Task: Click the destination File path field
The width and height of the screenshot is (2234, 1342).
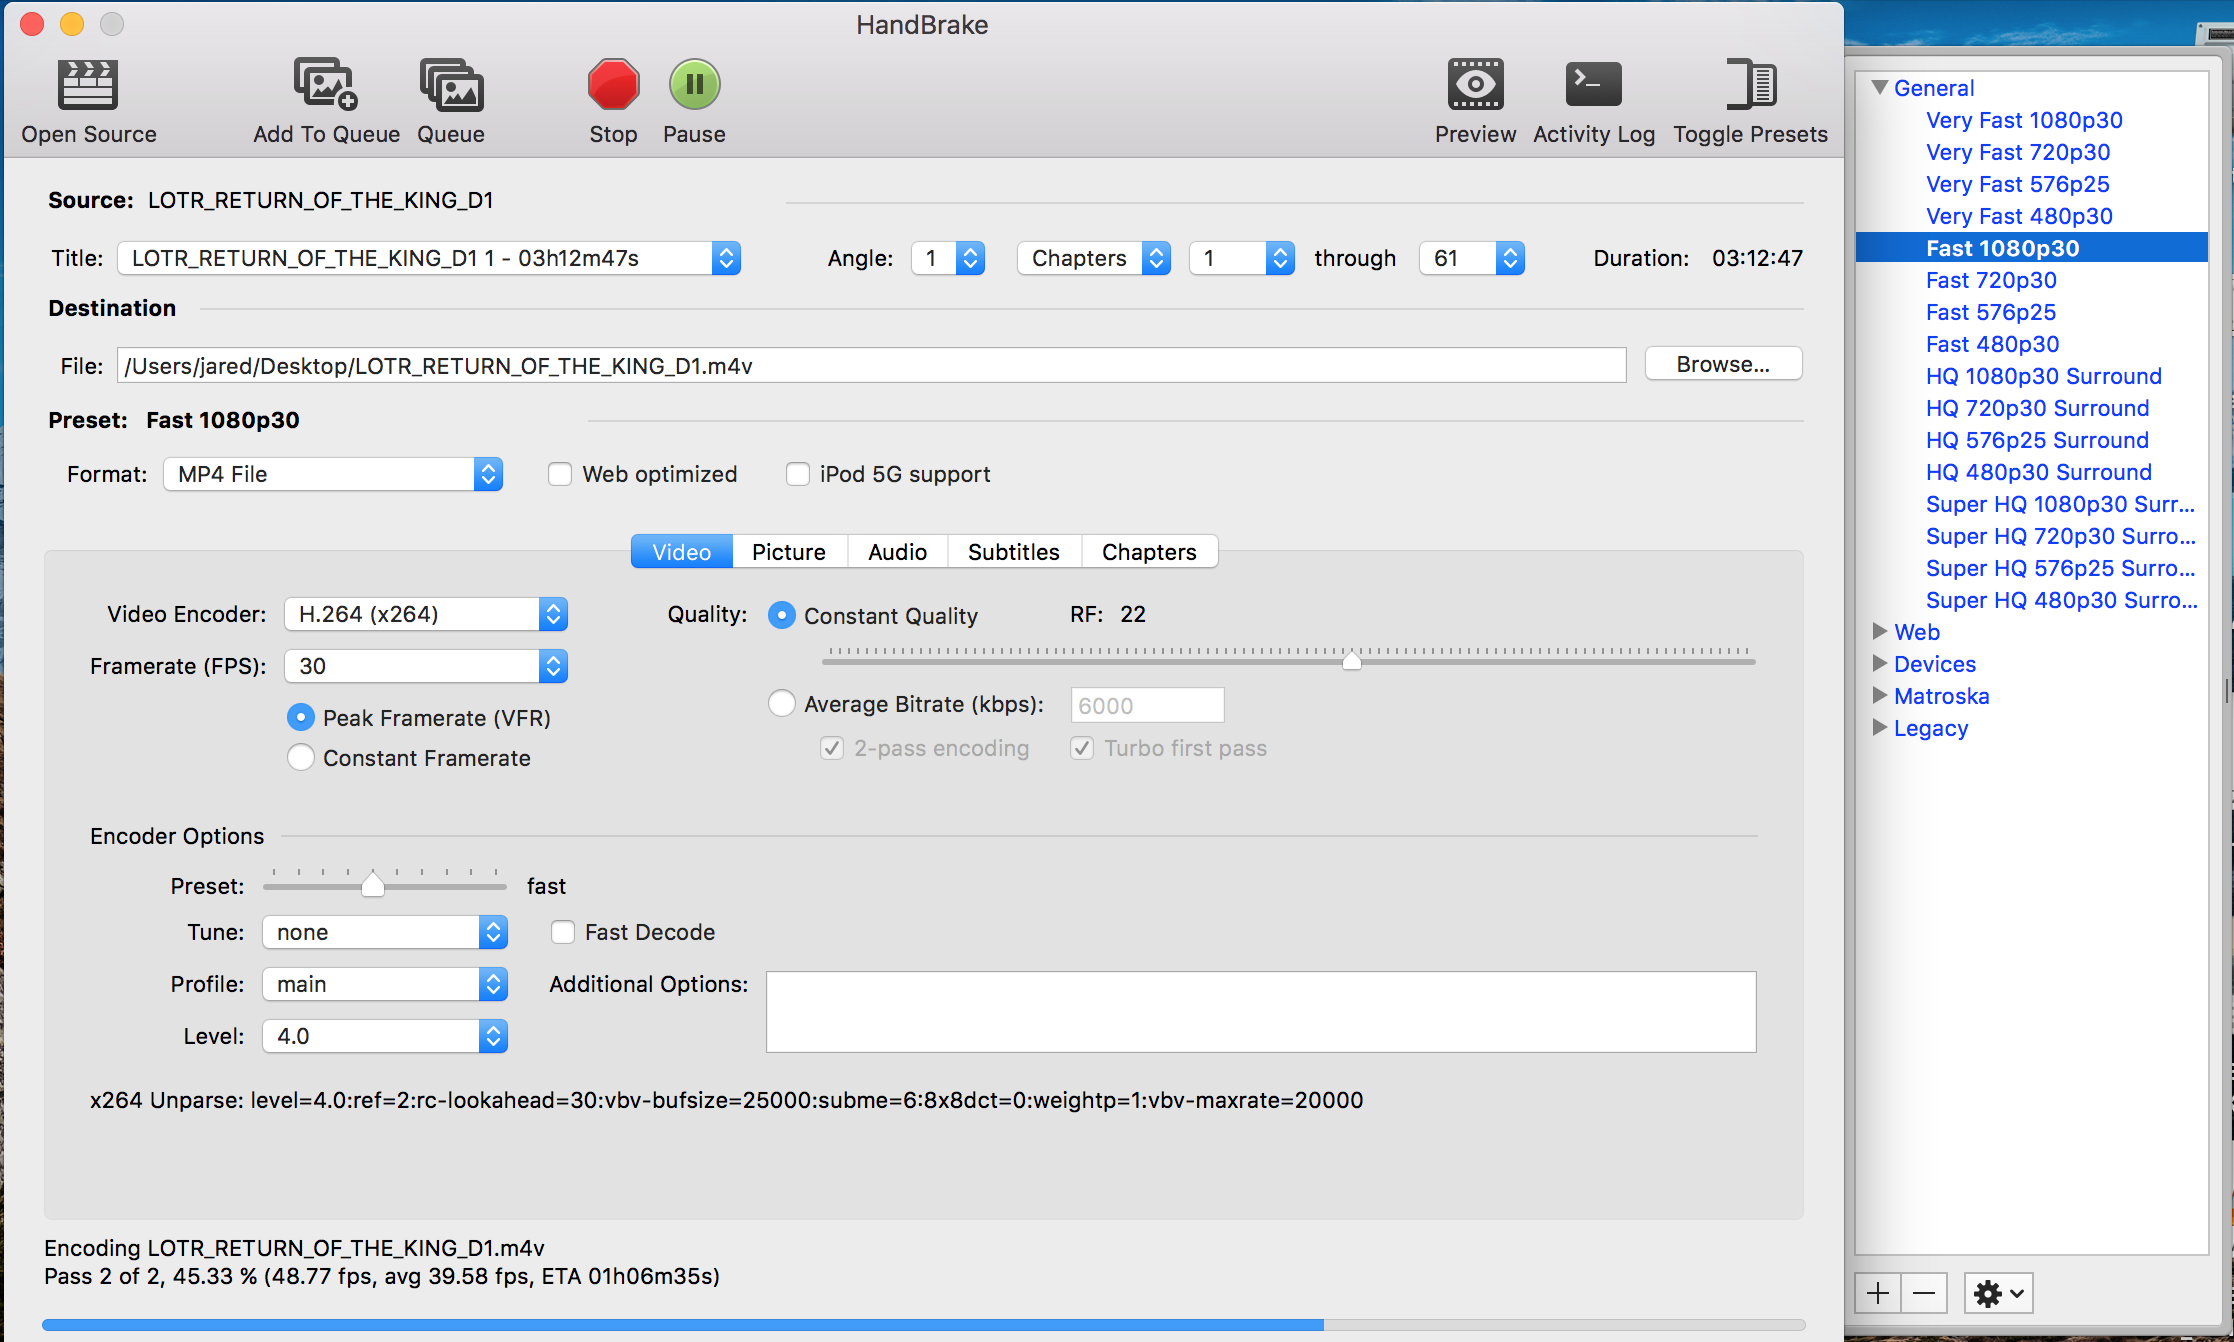Action: click(871, 365)
